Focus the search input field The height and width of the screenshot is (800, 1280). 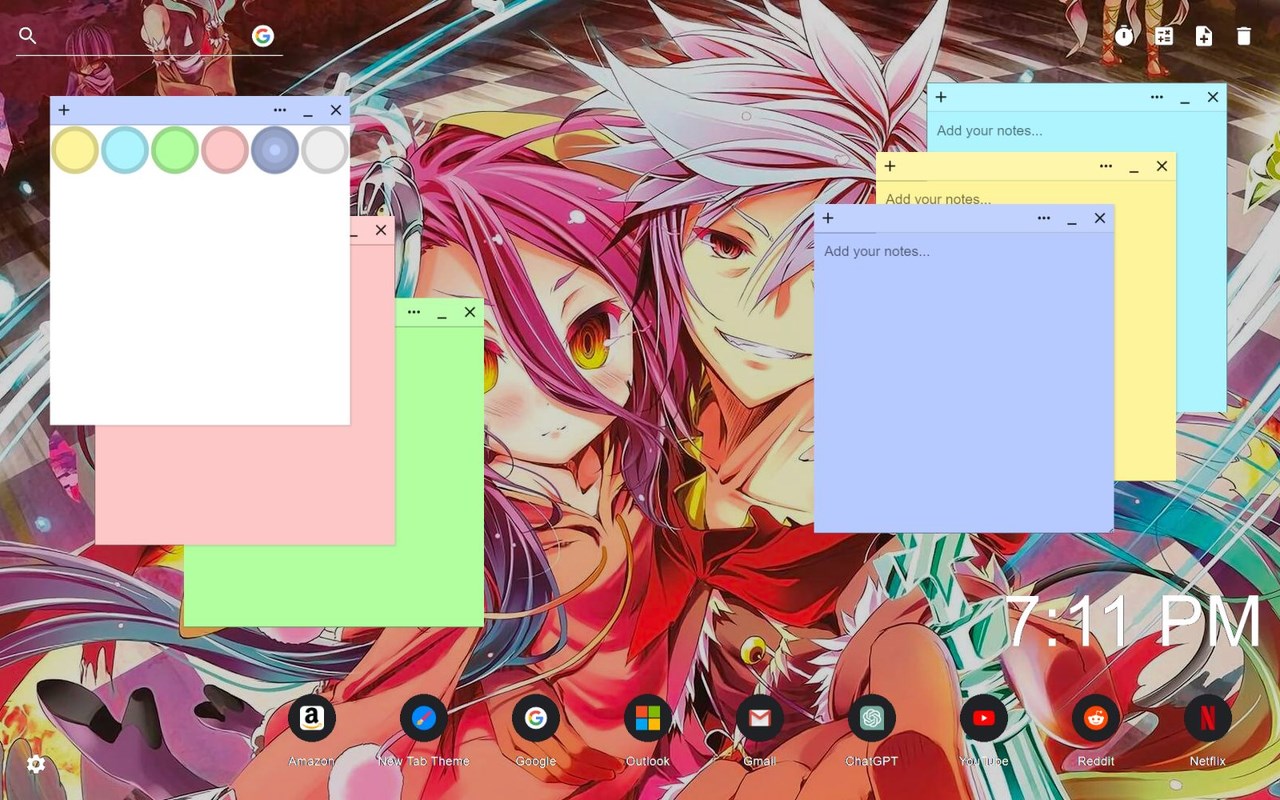pyautogui.click(x=144, y=36)
